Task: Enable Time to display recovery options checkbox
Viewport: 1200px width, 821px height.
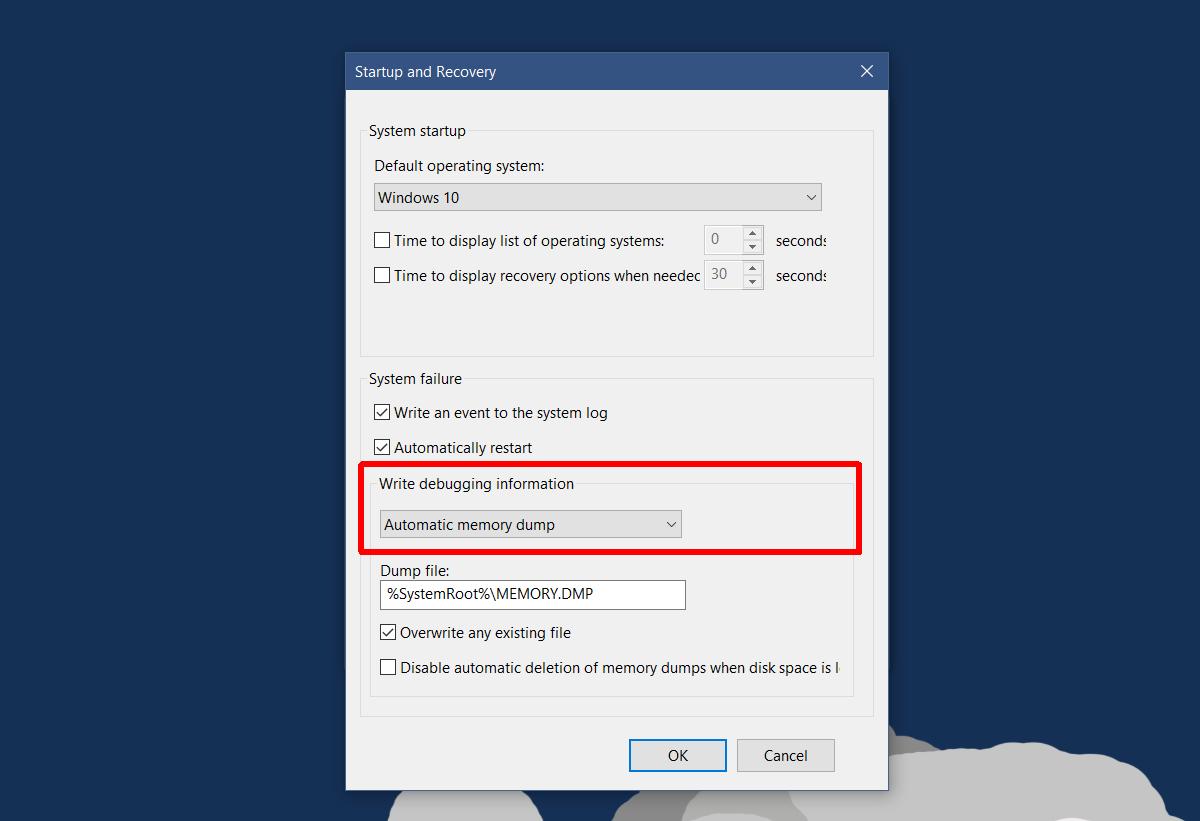Action: point(382,275)
